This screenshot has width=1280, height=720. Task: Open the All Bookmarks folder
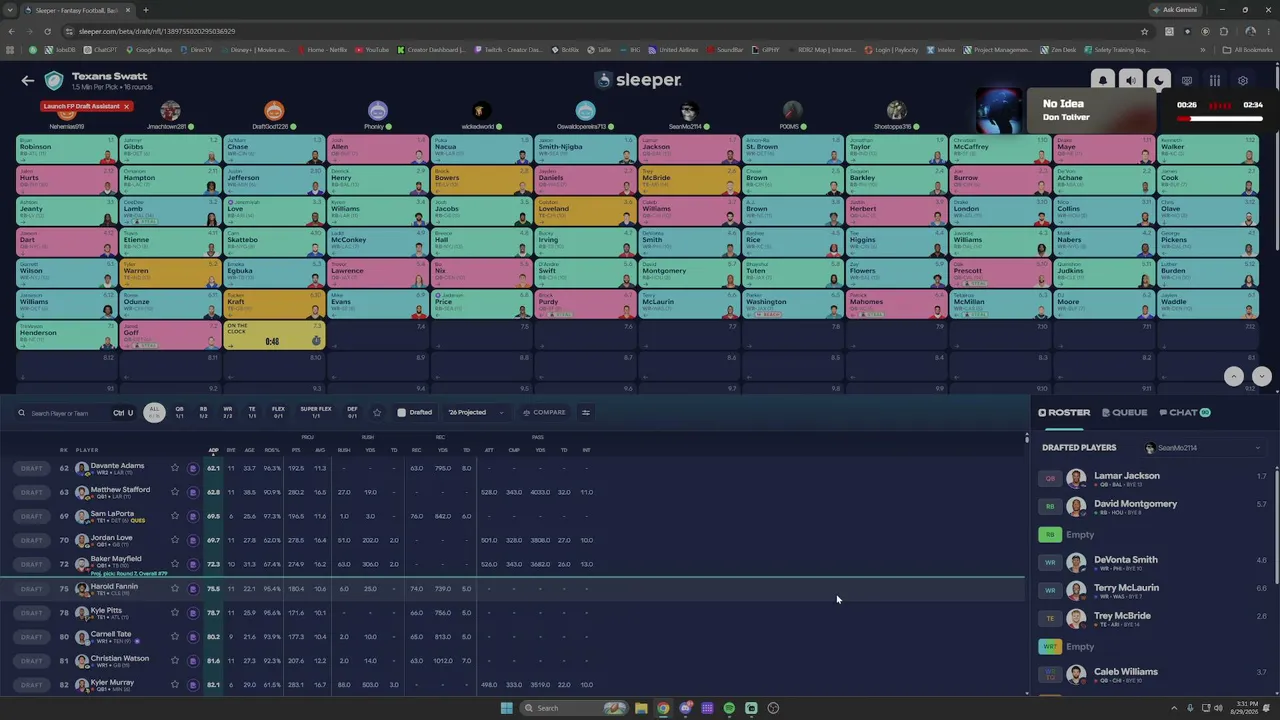point(1249,50)
